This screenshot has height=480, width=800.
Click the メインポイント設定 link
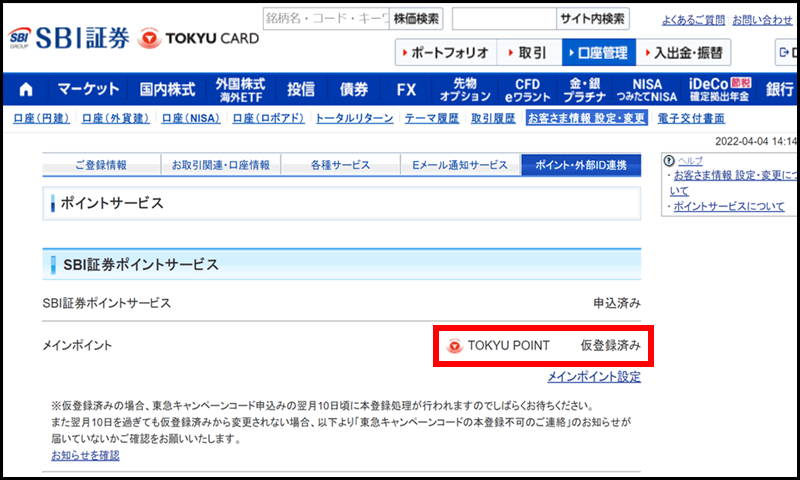click(594, 377)
